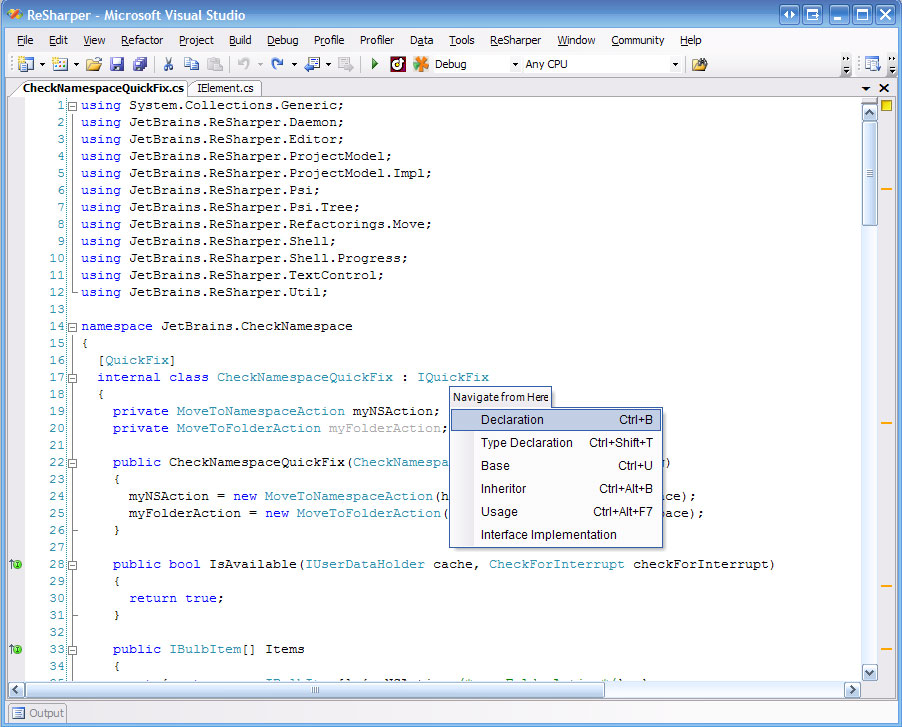This screenshot has height=727, width=902.
Task: Click the Open File folder icon
Action: click(x=93, y=64)
